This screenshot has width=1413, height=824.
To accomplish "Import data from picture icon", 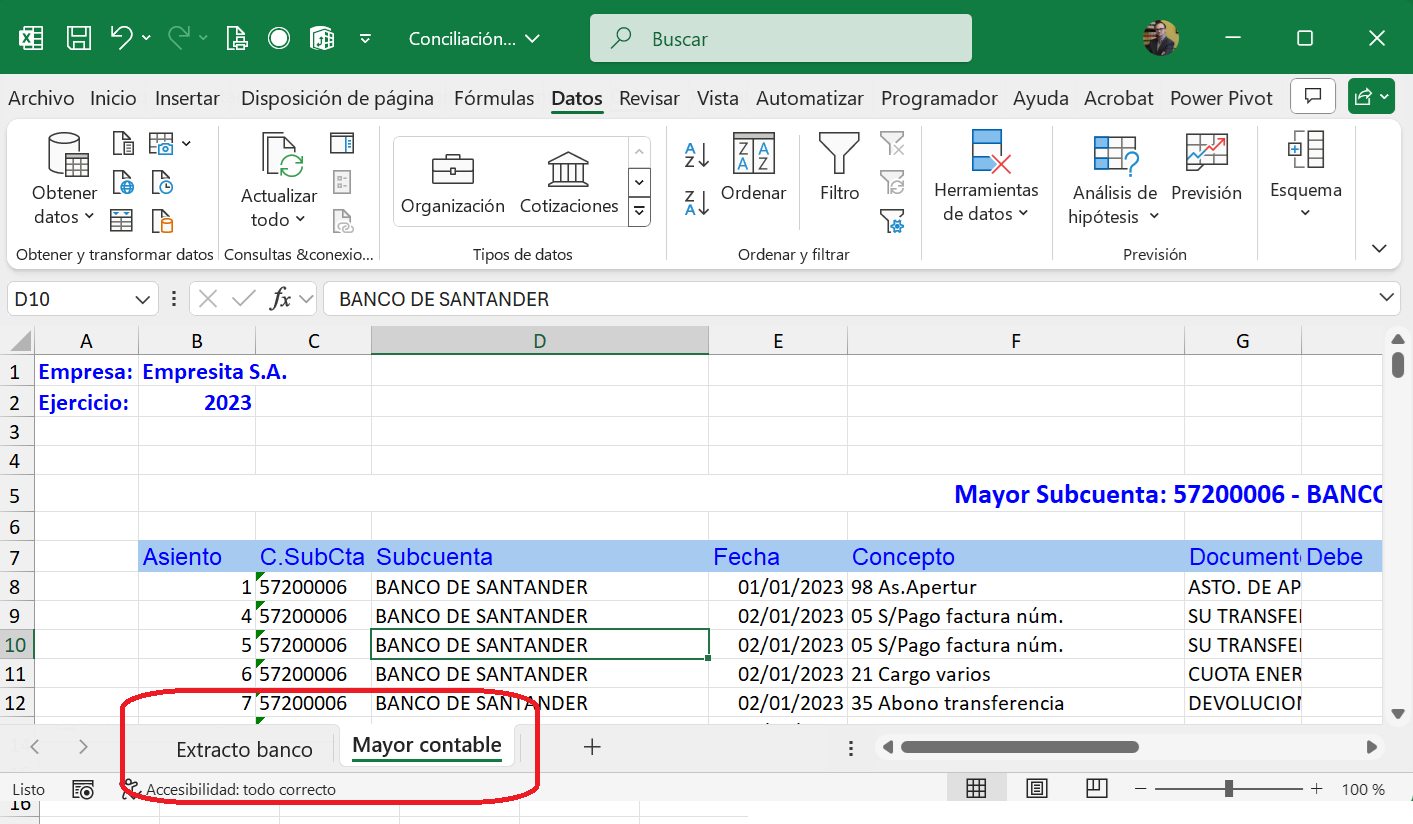I will [x=161, y=143].
